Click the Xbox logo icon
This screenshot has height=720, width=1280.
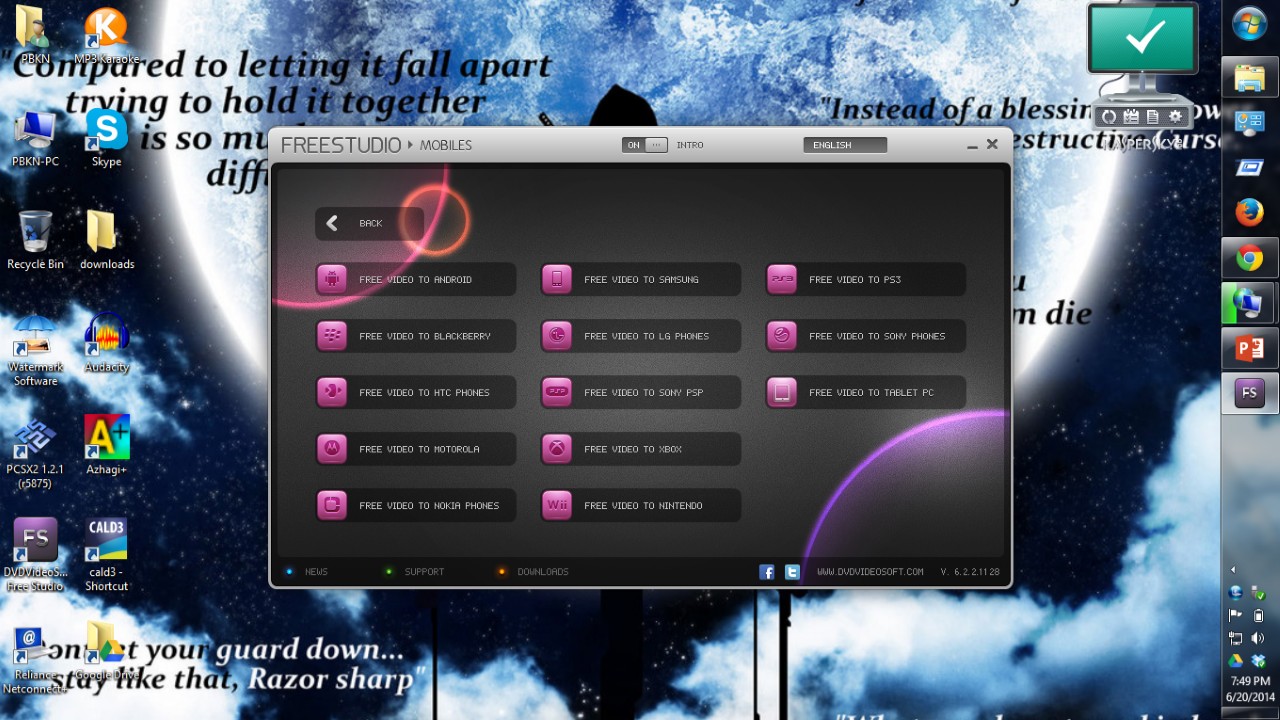coord(557,449)
